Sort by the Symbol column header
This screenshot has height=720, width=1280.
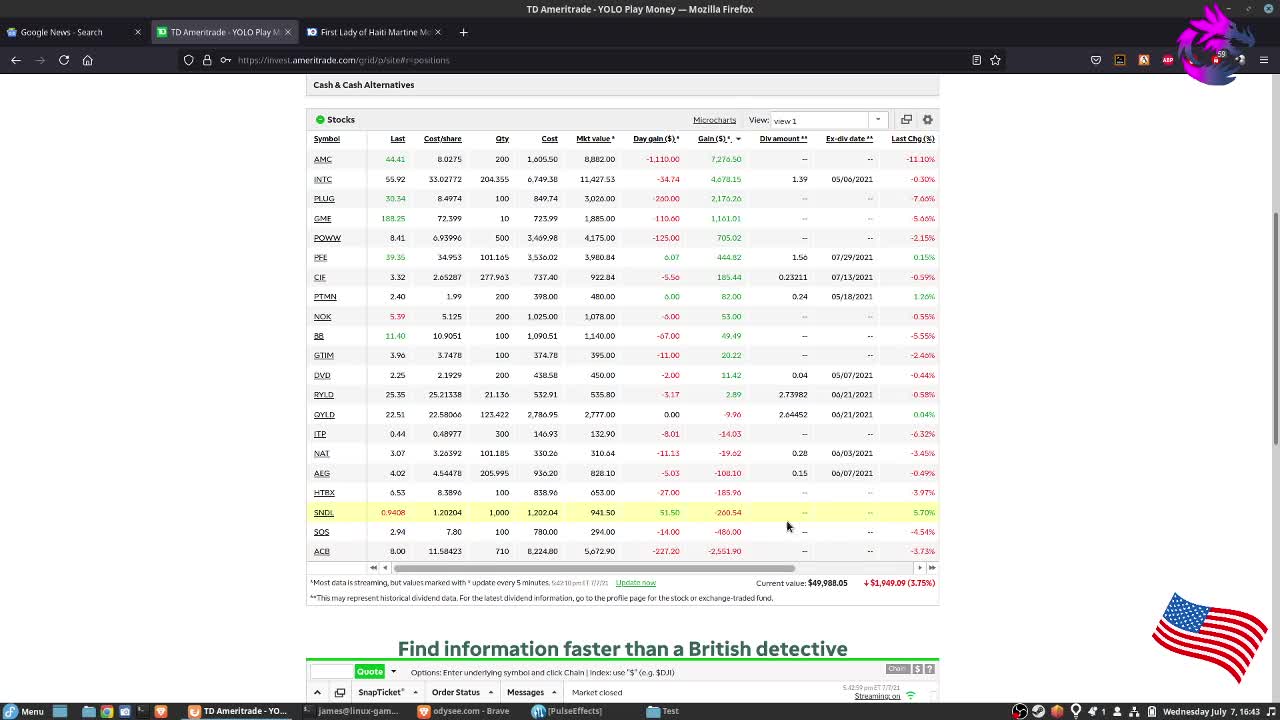[x=326, y=139]
